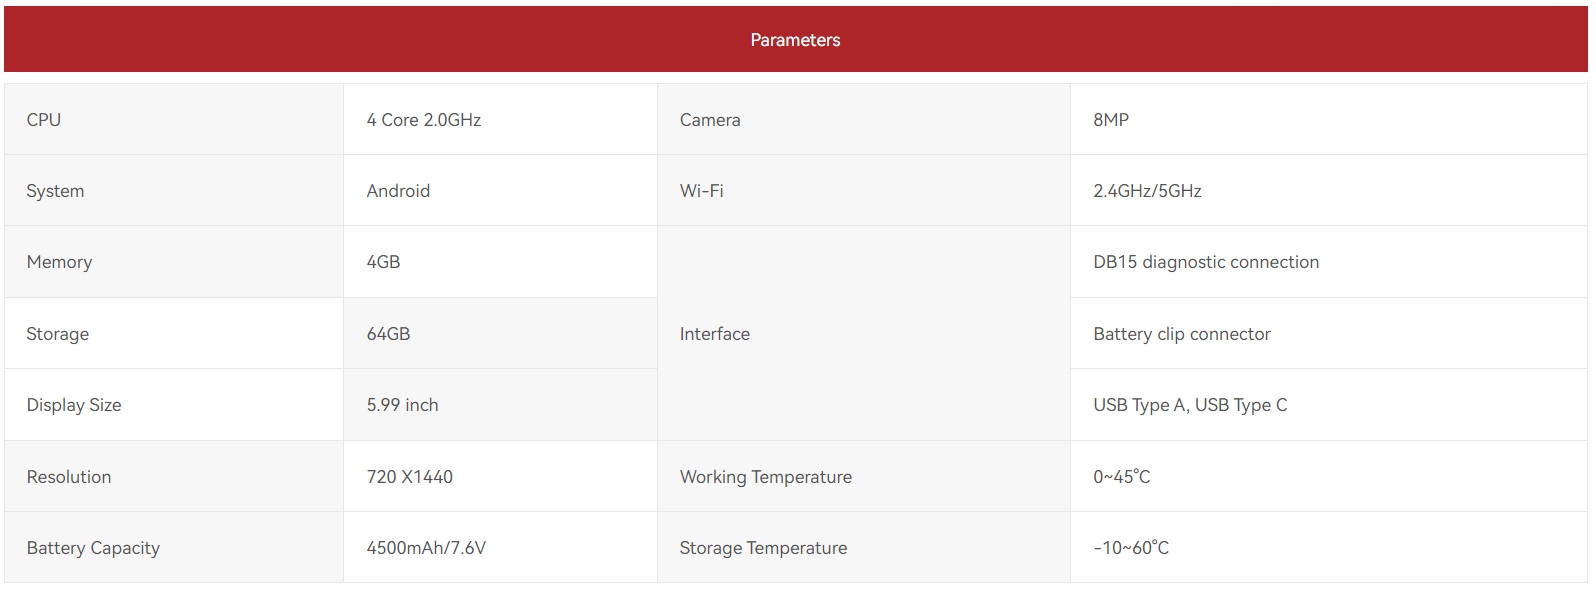The height and width of the screenshot is (590, 1596).
Task: Click the Android system value
Action: [x=398, y=191]
